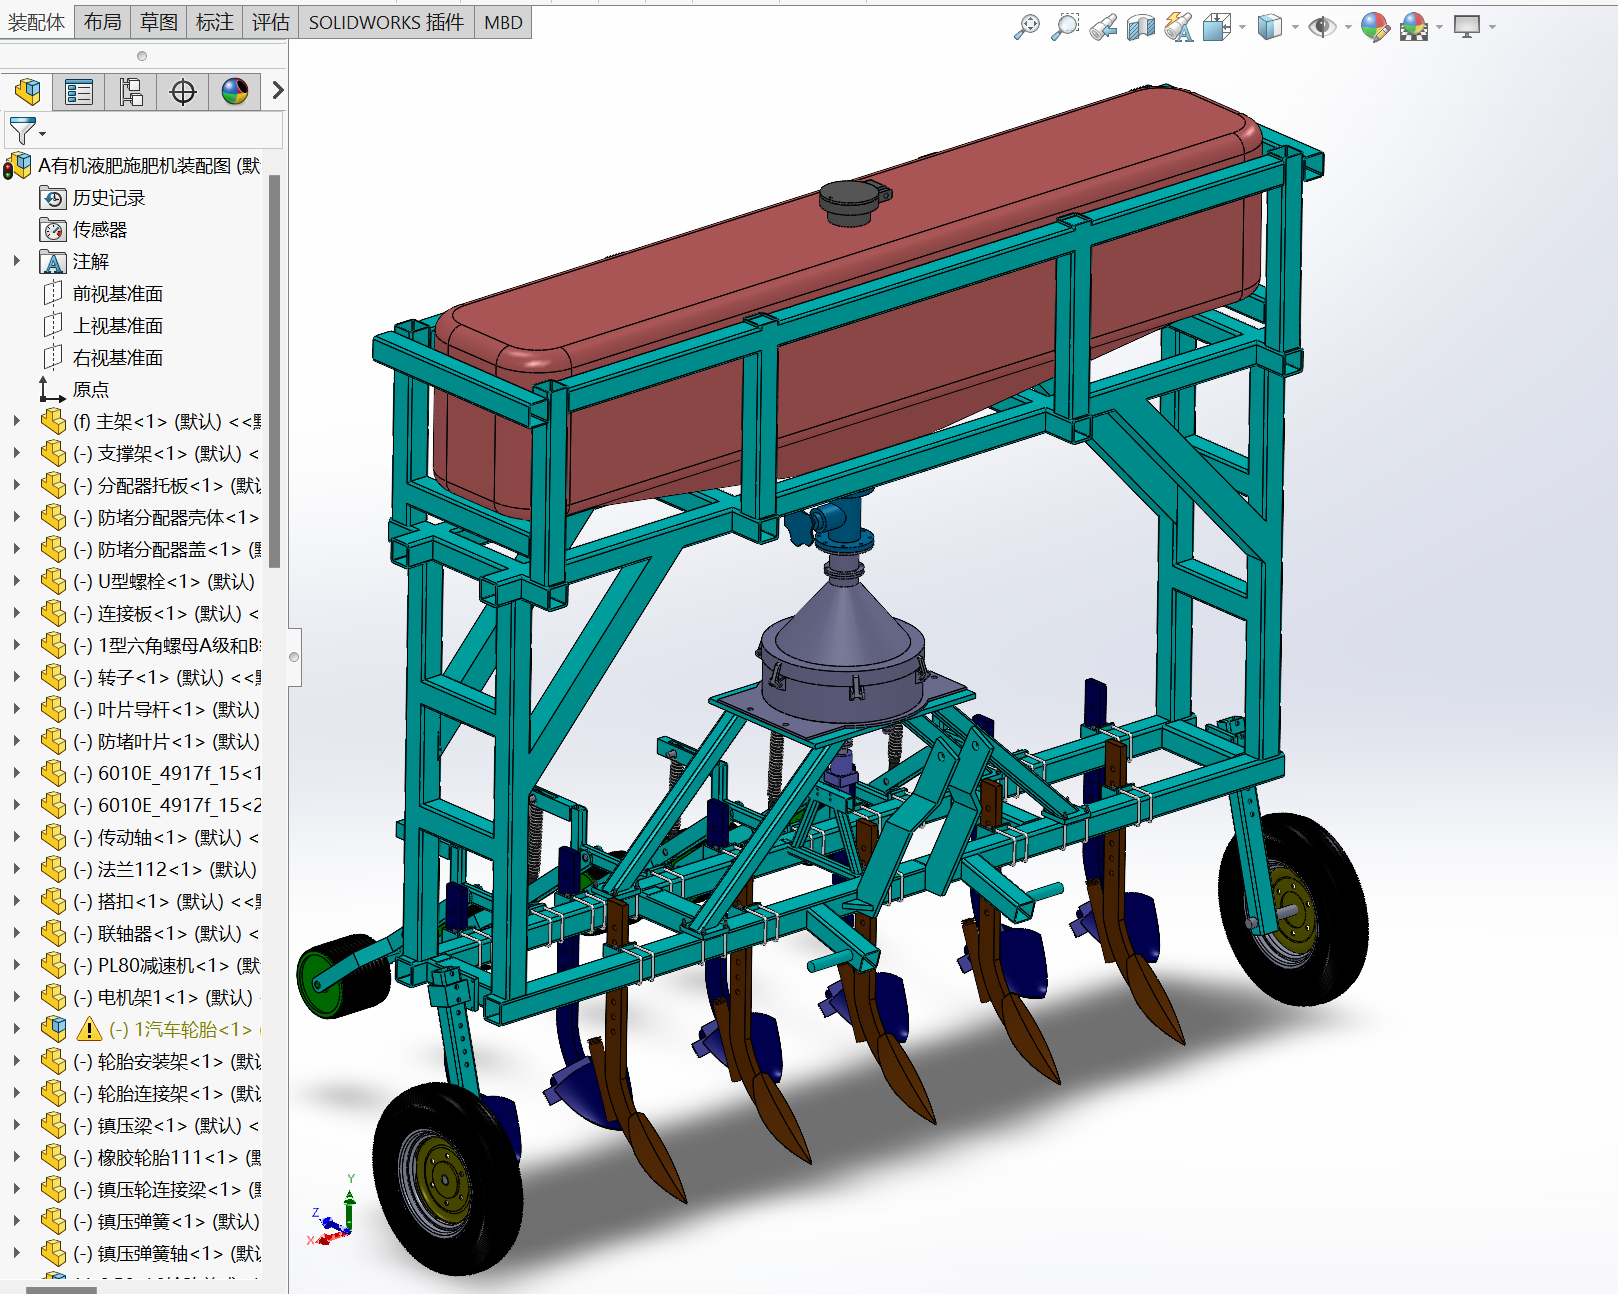Toggle the Section View tool
The image size is (1618, 1294).
click(x=1141, y=28)
